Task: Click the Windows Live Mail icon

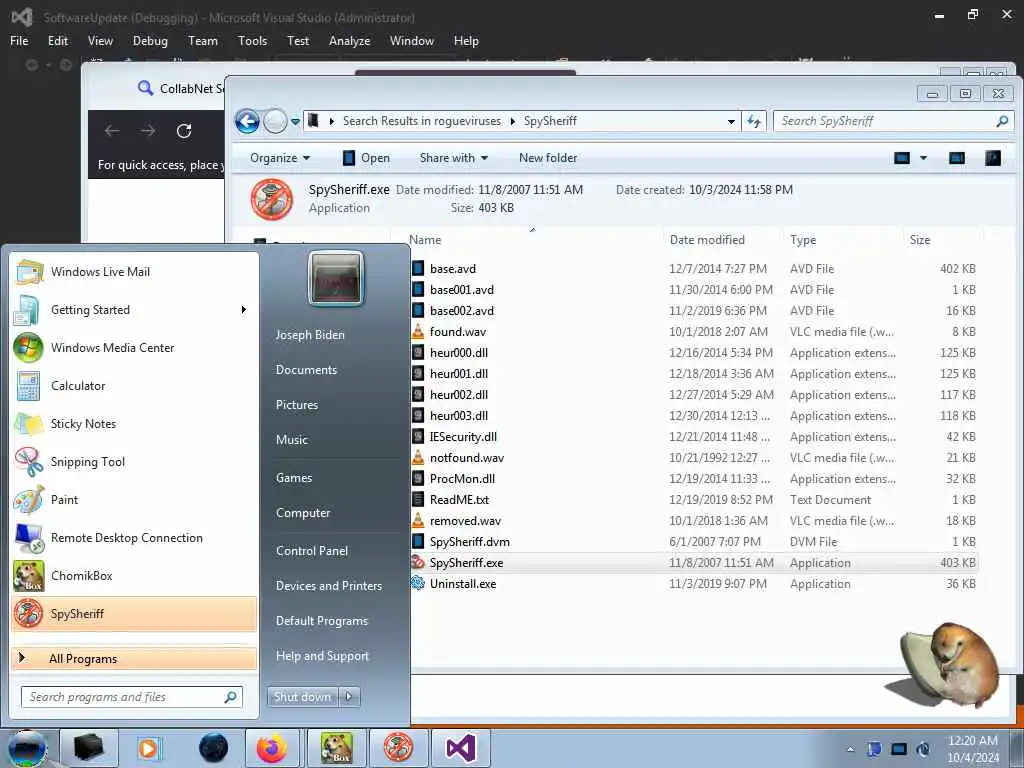Action: click(29, 272)
